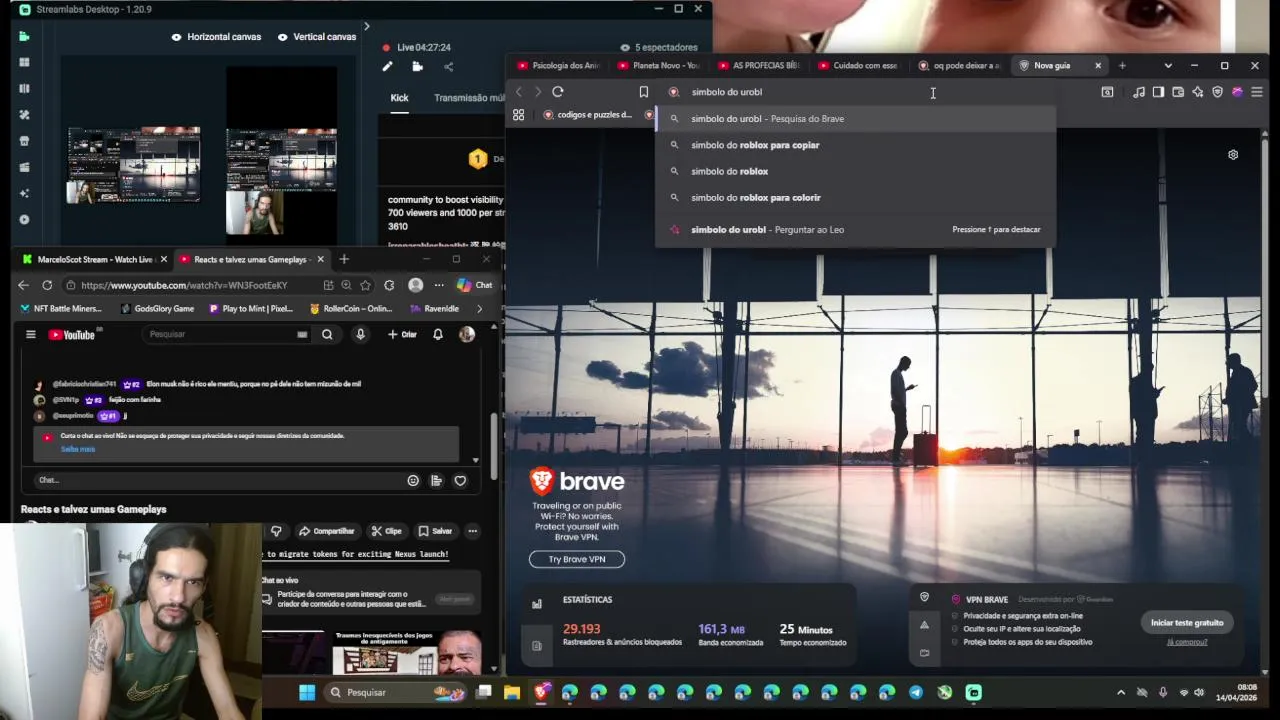
Task: Toggle Vertical canvas visibility eye
Action: tap(282, 37)
